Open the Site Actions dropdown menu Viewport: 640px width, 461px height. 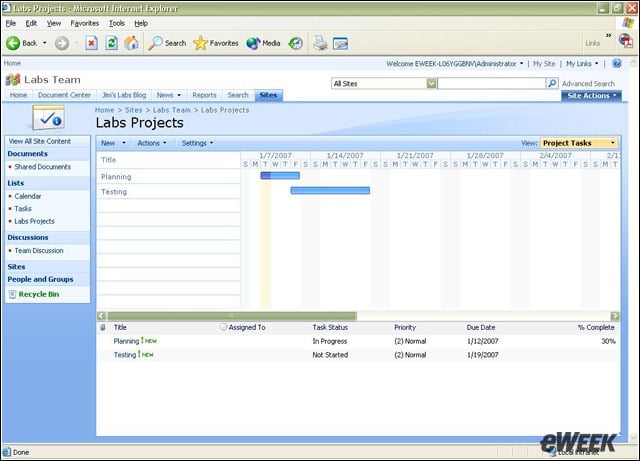(591, 96)
